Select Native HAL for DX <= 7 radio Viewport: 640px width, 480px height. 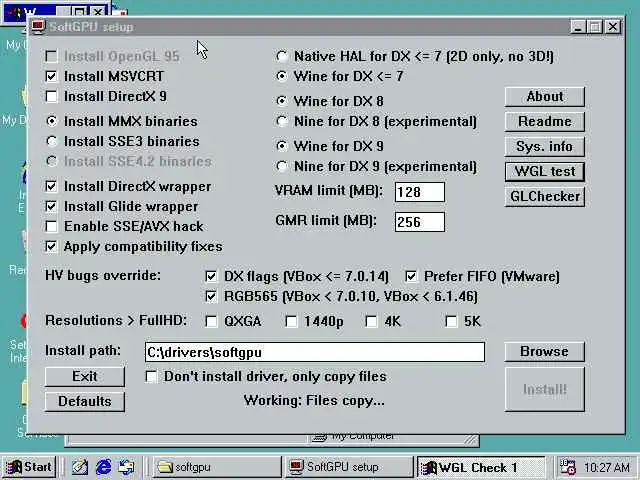click(x=282, y=56)
